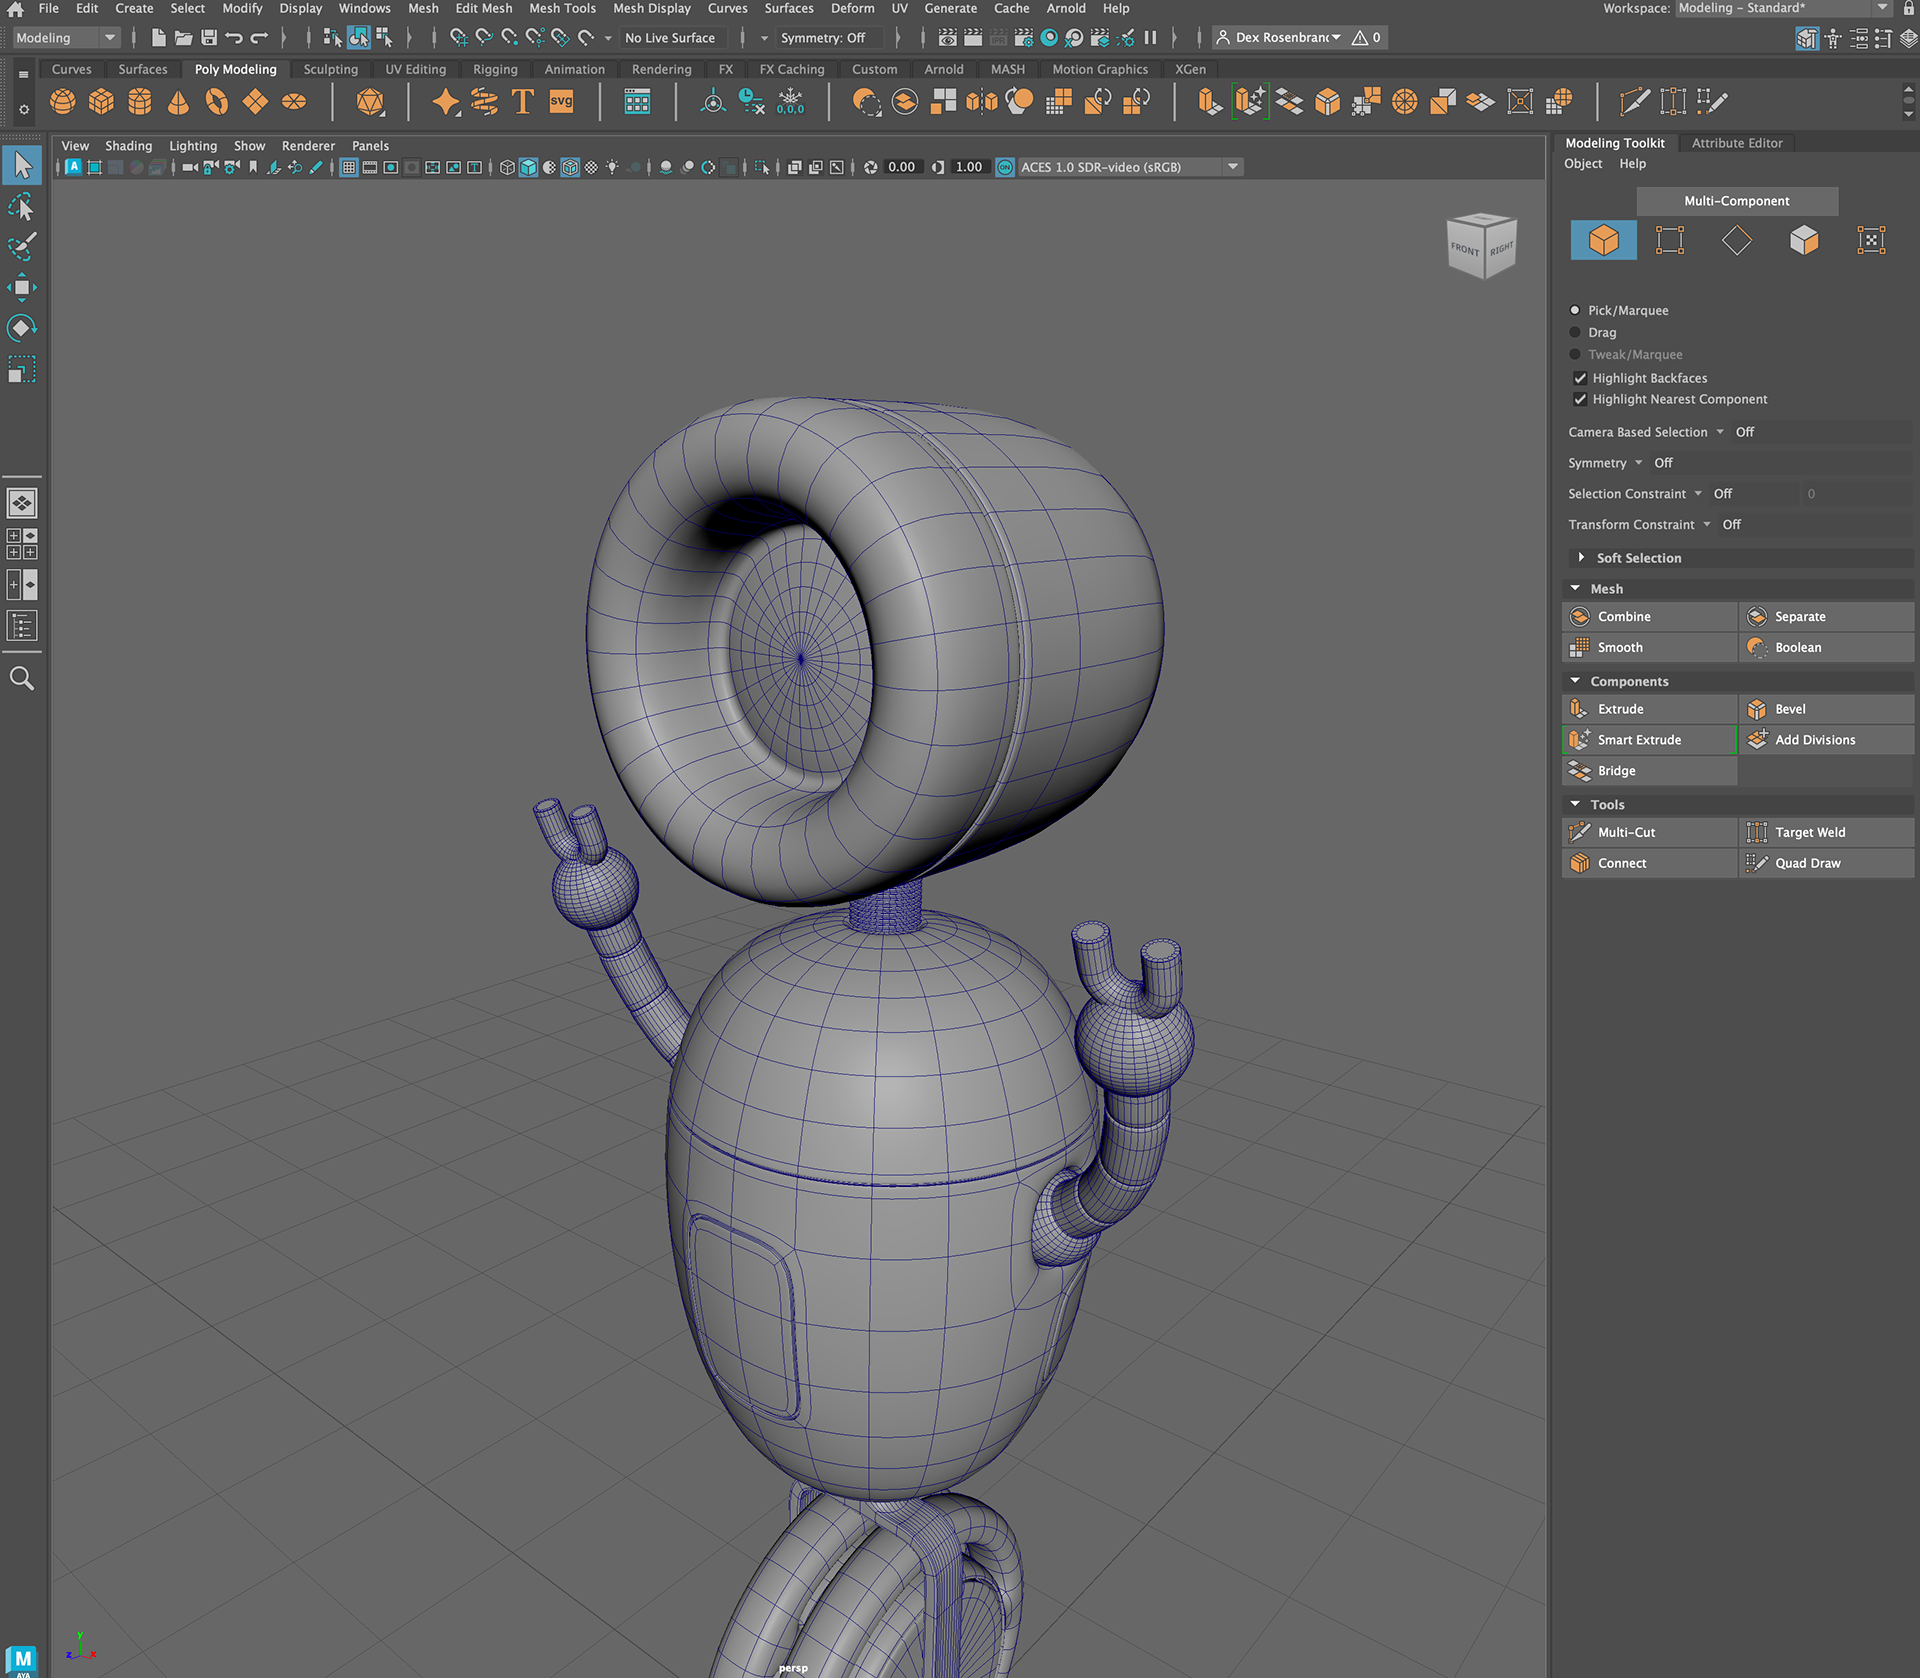This screenshot has width=1920, height=1678.
Task: Toggle Highlight Backfaces checkbox
Action: coord(1580,378)
